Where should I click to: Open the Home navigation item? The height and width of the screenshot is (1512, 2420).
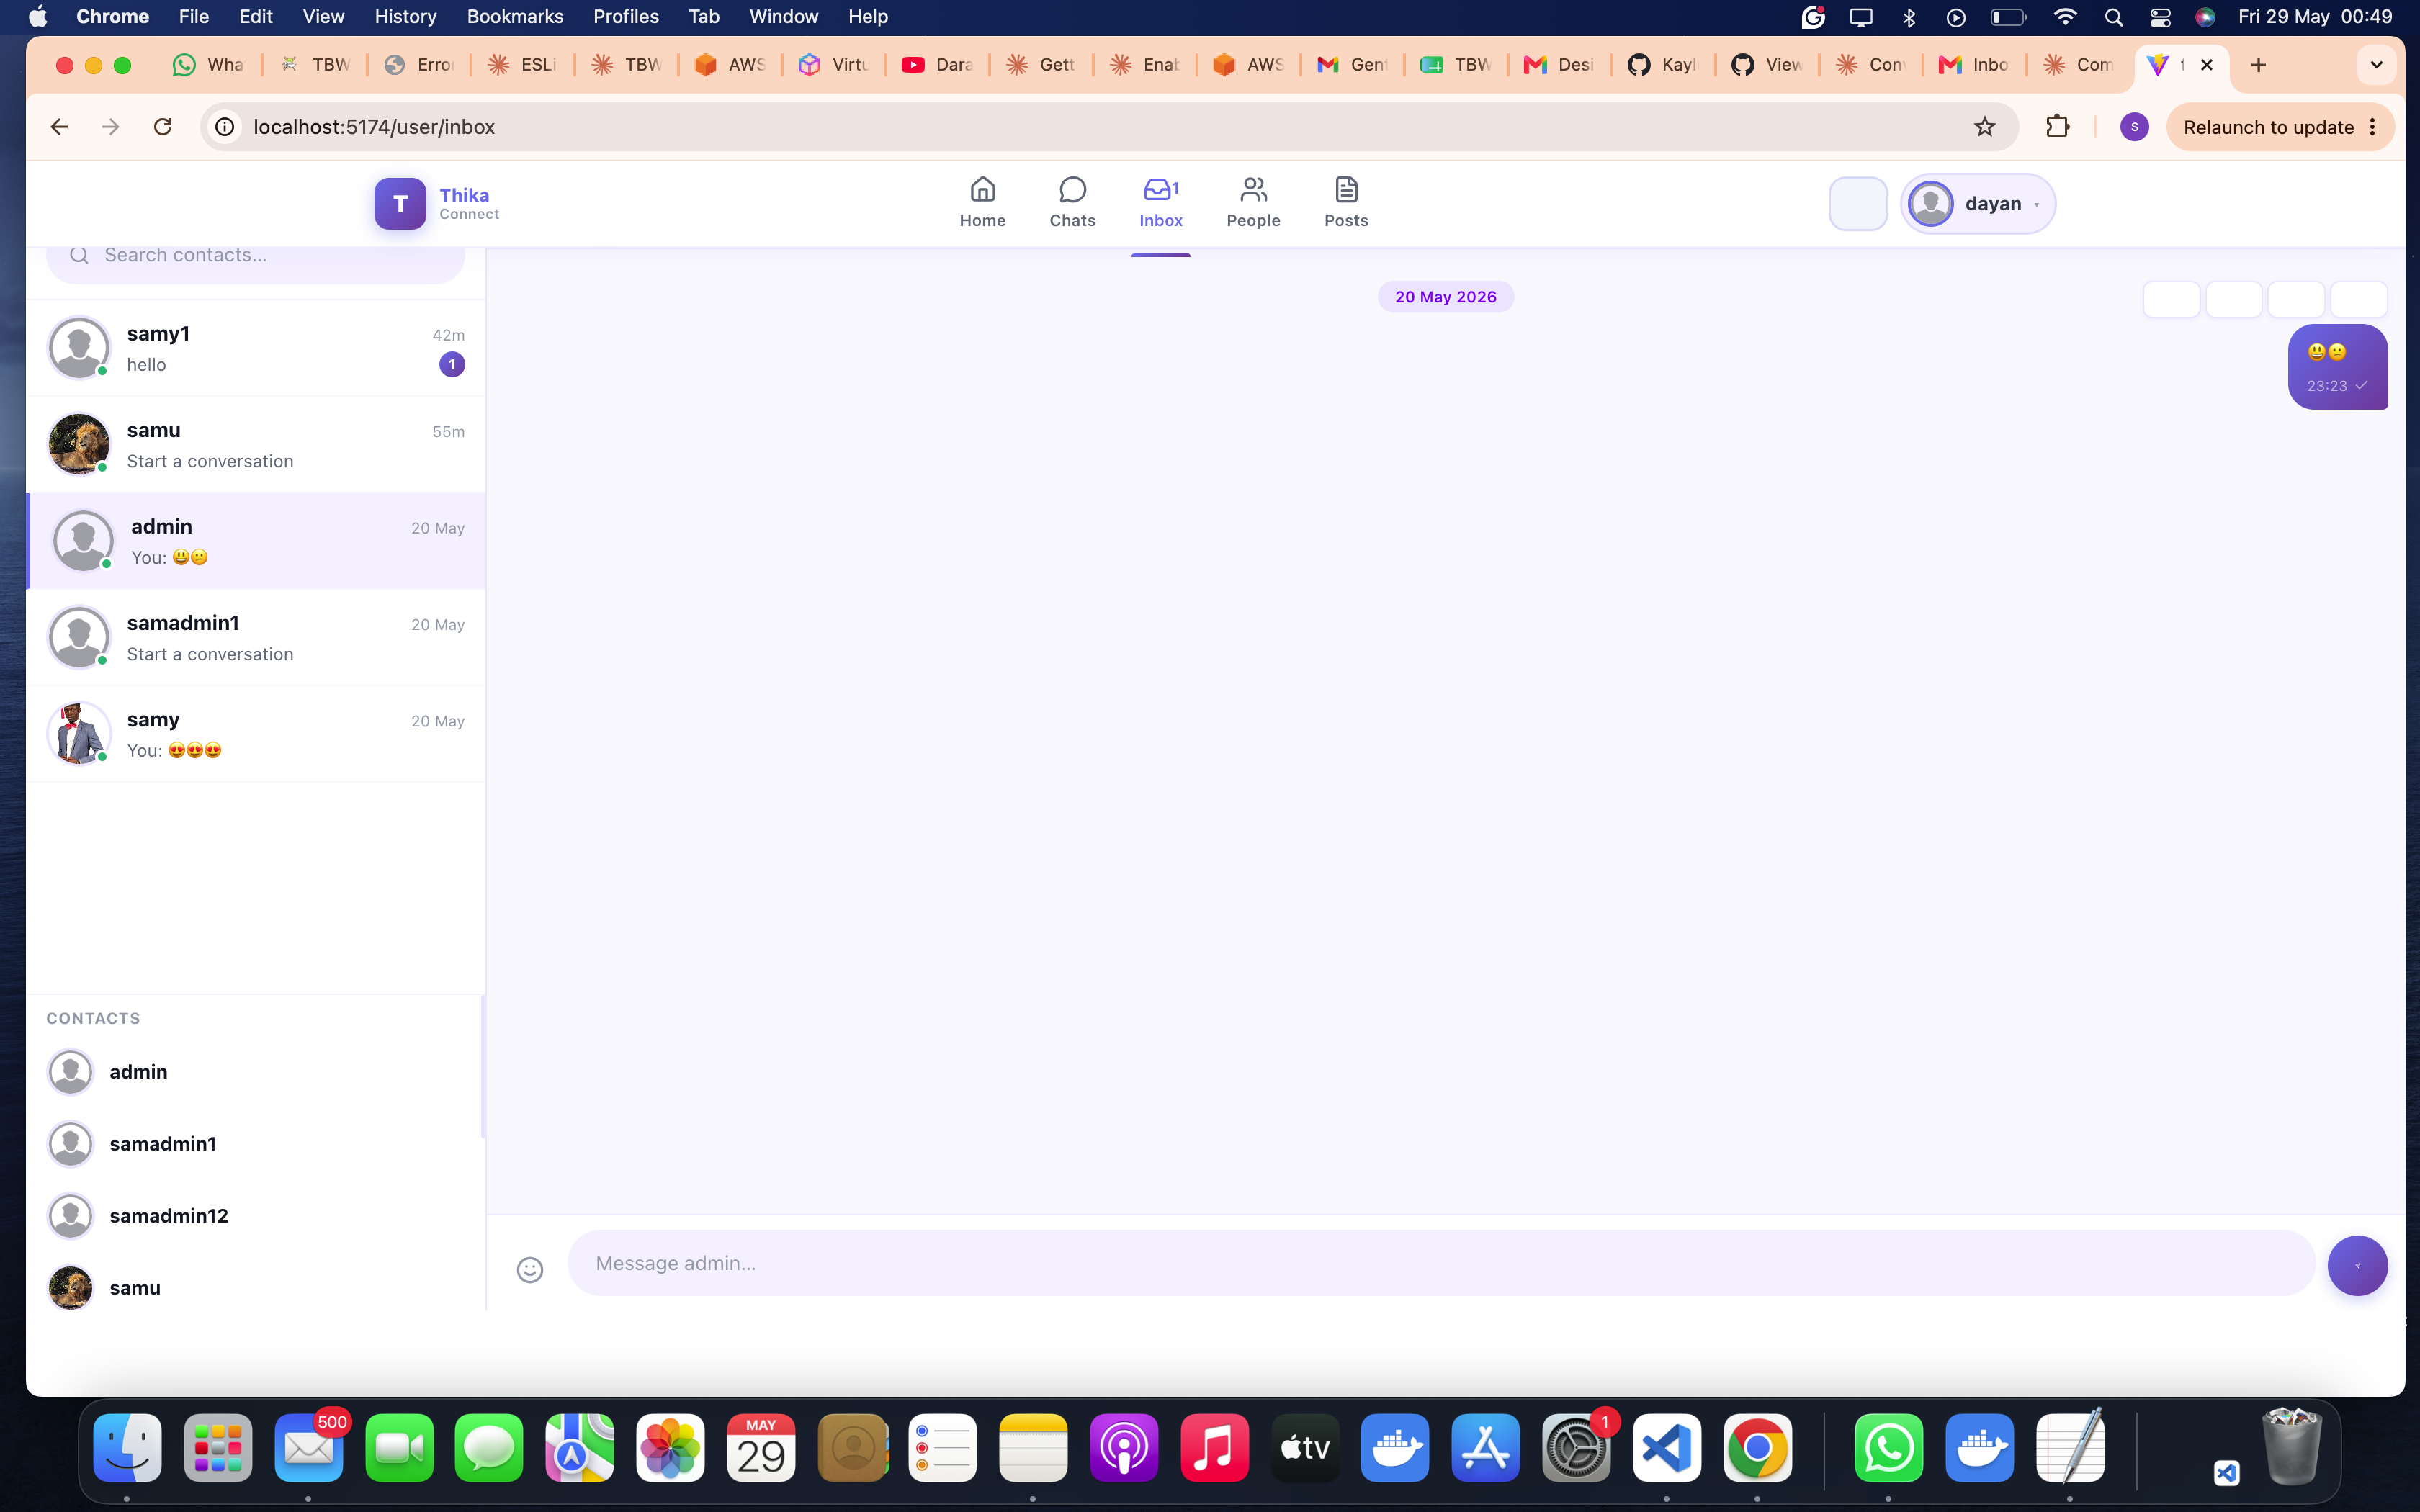click(982, 203)
